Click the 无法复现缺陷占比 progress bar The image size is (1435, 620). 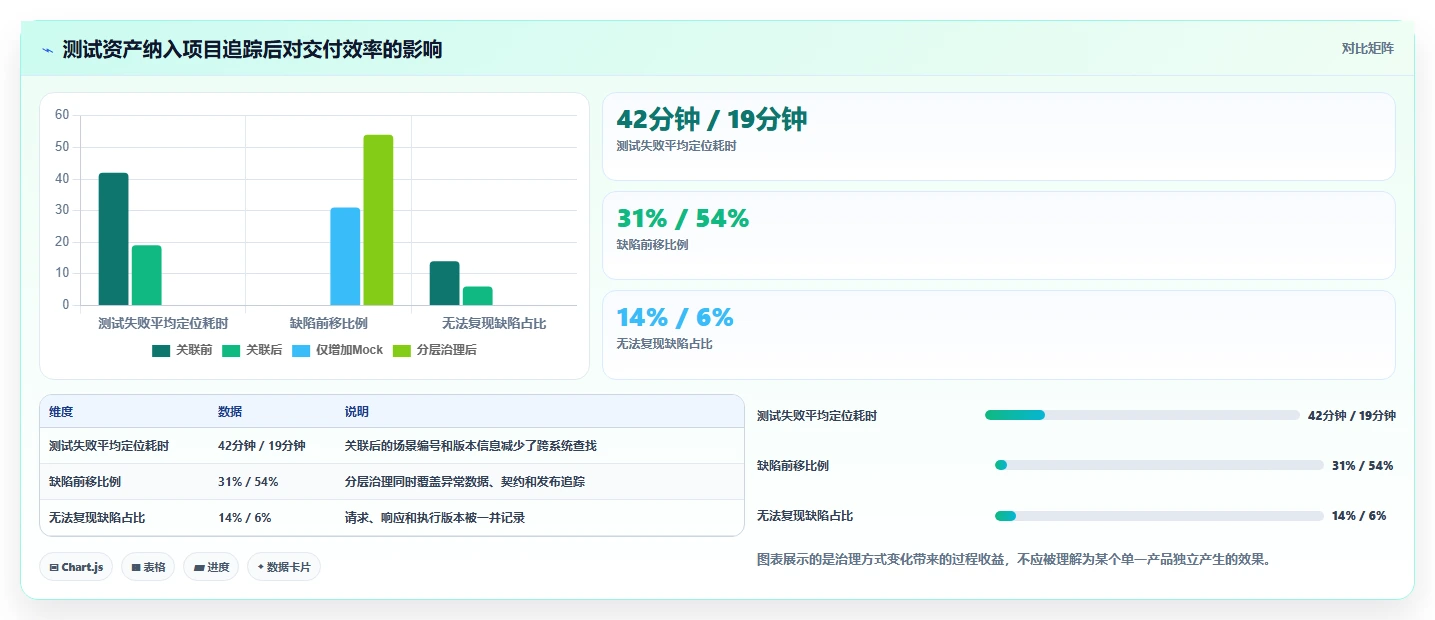click(1159, 516)
